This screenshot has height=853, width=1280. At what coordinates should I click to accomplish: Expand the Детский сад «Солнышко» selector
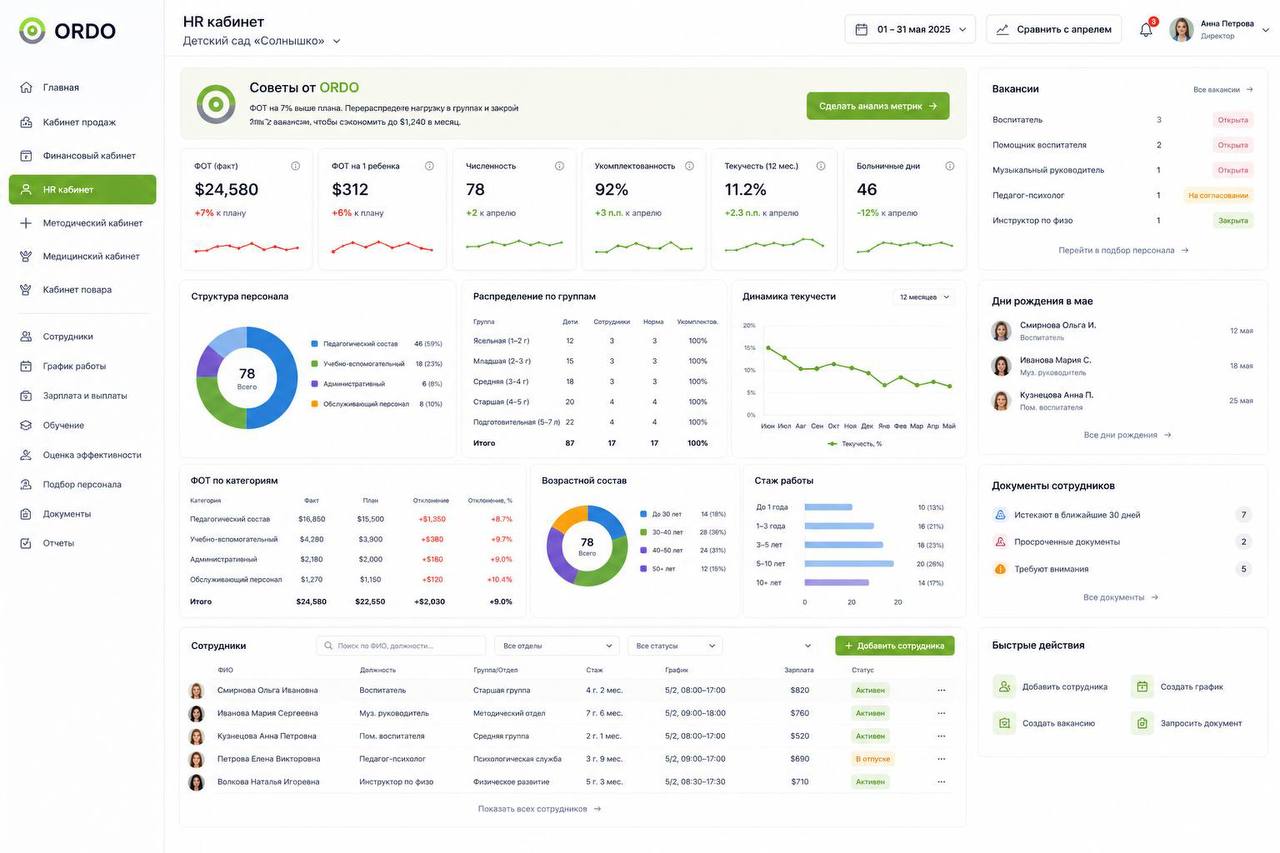(262, 41)
